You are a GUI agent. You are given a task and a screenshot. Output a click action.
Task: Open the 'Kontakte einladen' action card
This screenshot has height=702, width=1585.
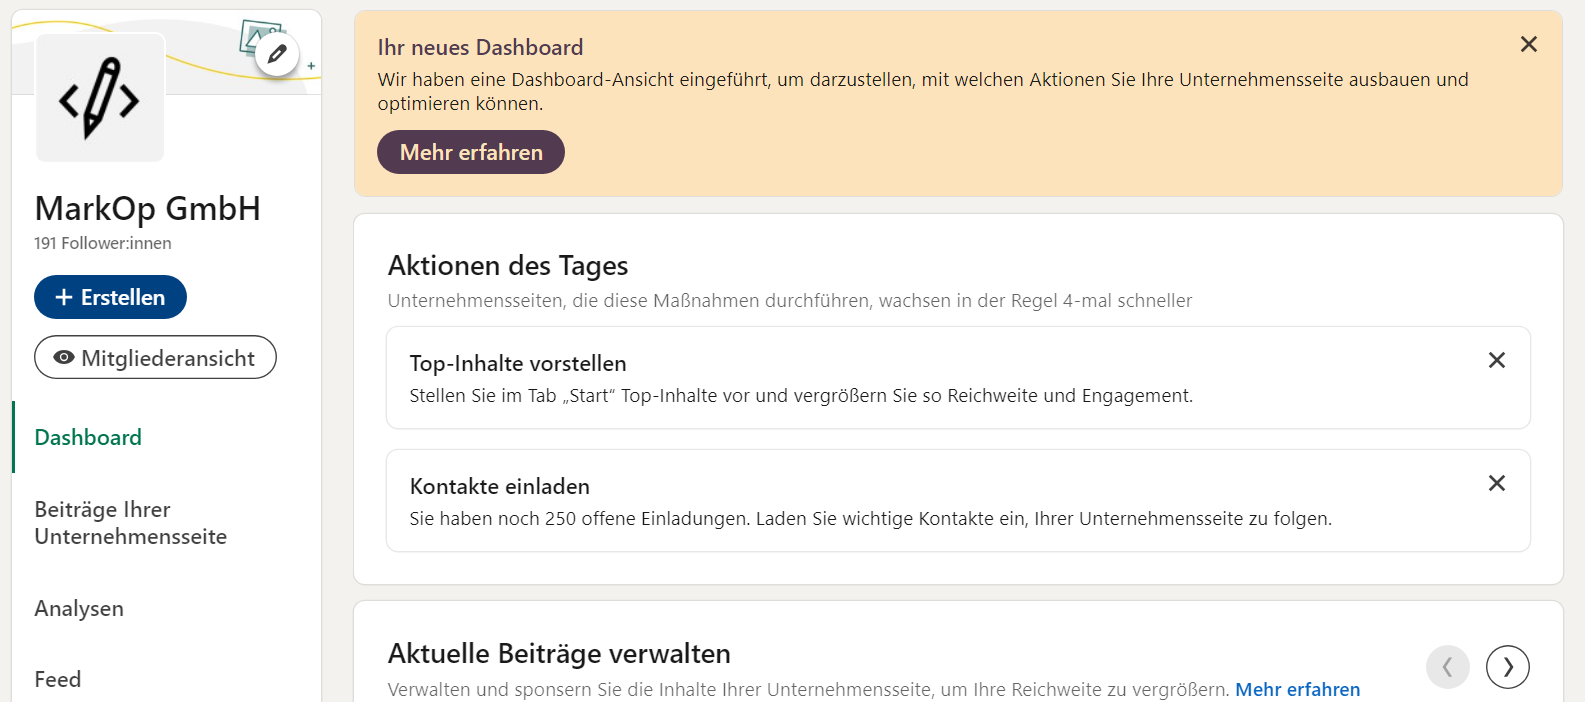click(958, 501)
